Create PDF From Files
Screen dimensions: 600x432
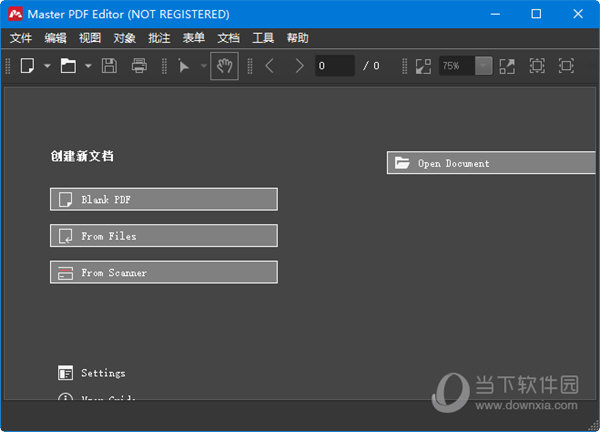point(164,235)
